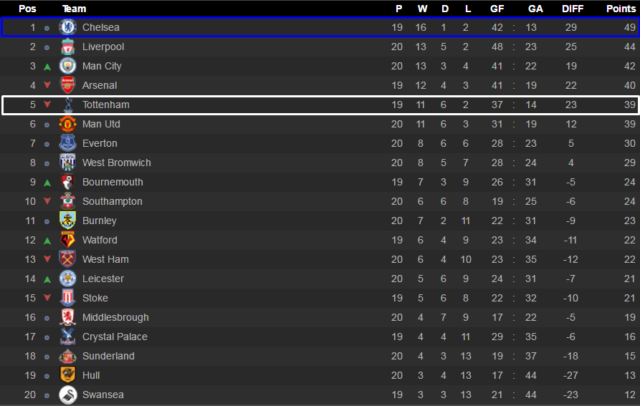The height and width of the screenshot is (406, 640).
Task: Click the Middlesbrough team name
Action: click(116, 317)
